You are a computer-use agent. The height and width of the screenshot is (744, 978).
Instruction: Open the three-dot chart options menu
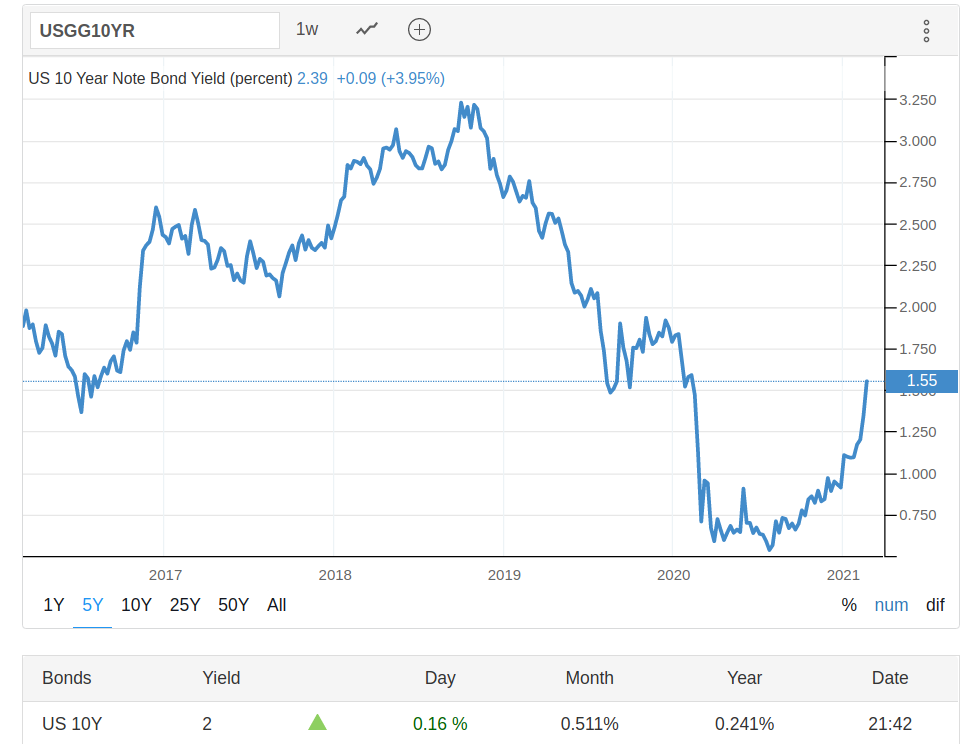click(x=926, y=31)
